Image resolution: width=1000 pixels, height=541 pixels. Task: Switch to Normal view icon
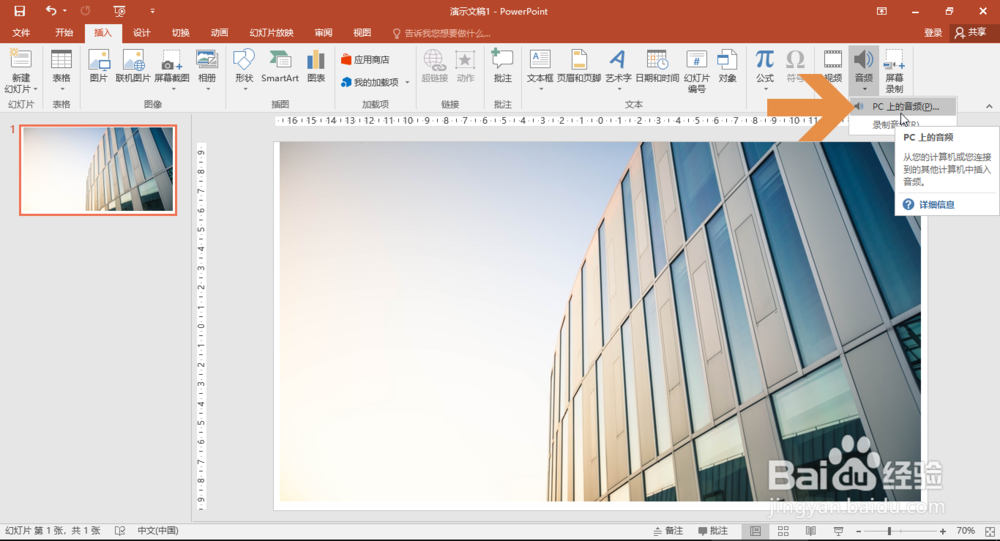(755, 531)
